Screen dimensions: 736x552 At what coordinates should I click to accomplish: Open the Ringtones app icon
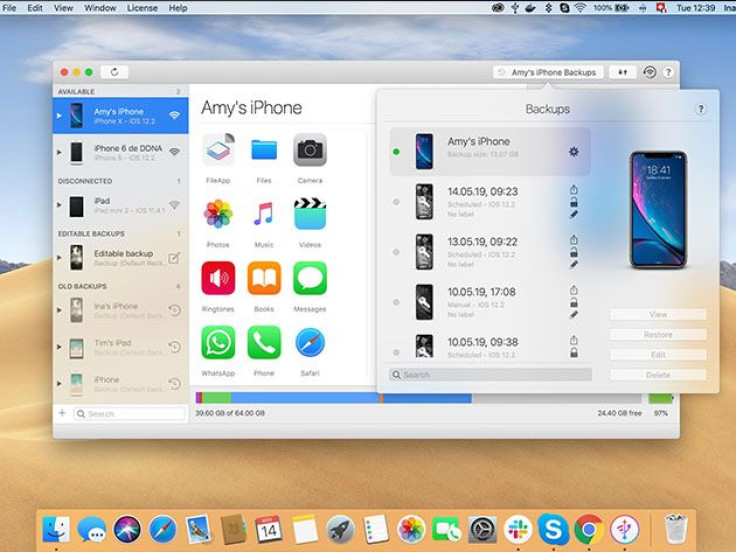tap(218, 278)
